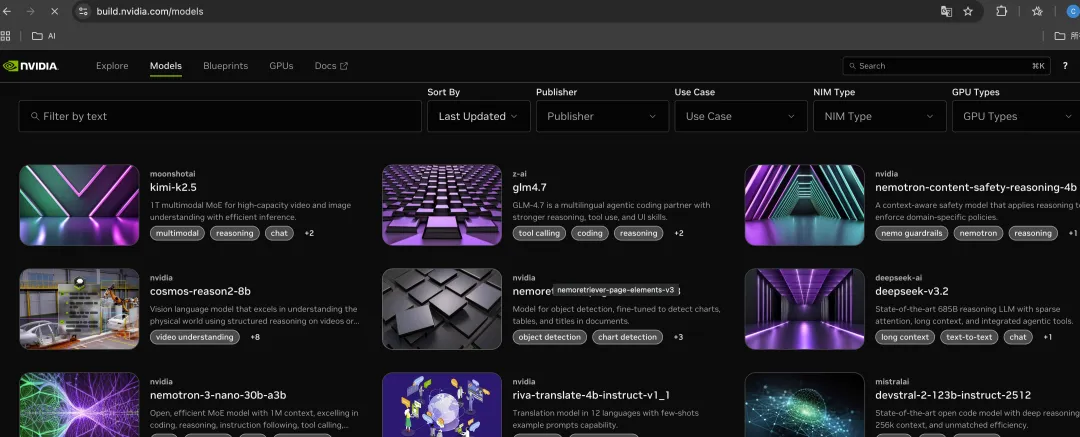Click +3 more tags beside chart detection
The width and height of the screenshot is (1080, 437).
[x=678, y=338]
